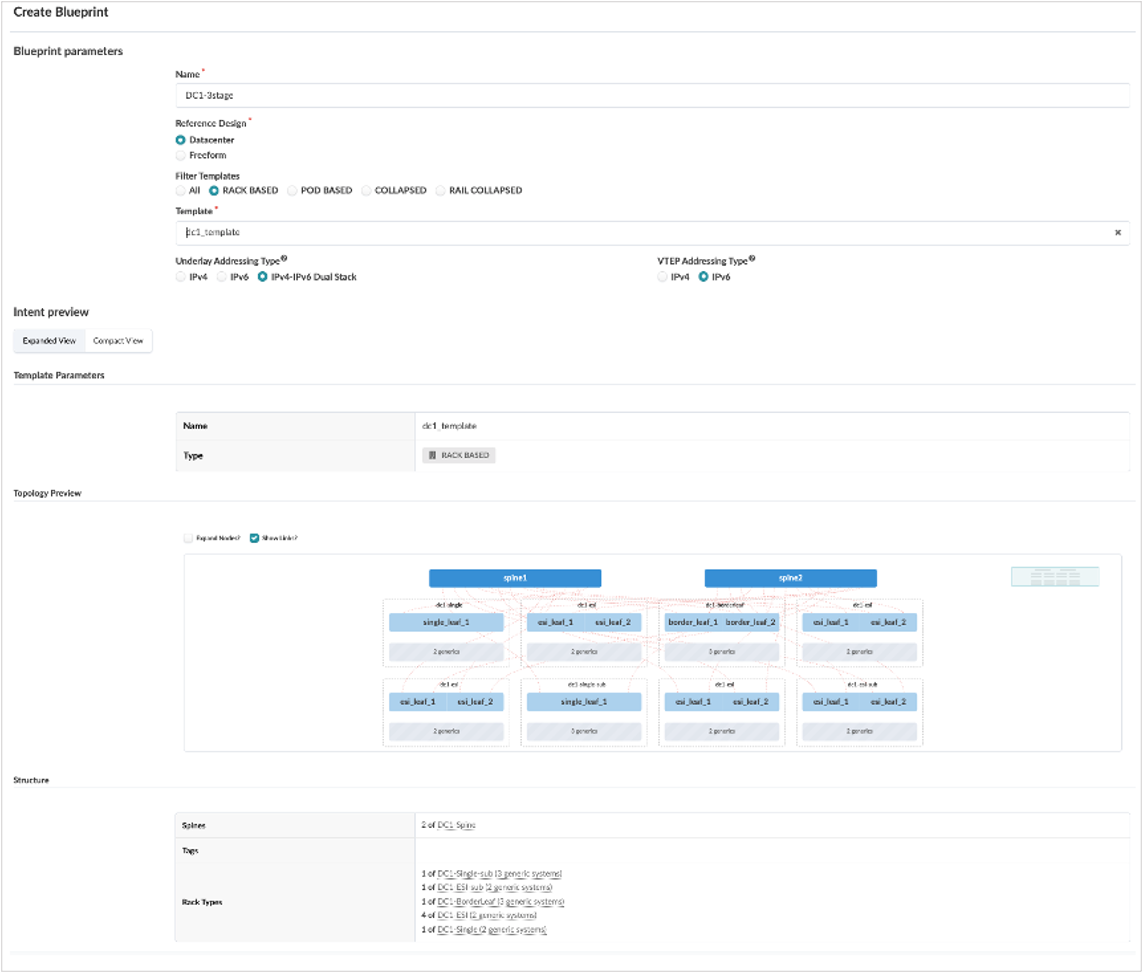Select the spine2 node in topology
This screenshot has width=1142, height=972.
tap(790, 578)
